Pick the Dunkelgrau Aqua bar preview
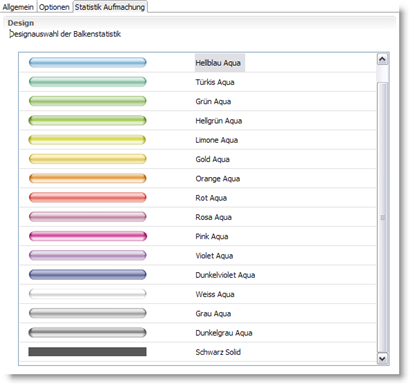The height and width of the screenshot is (385, 410). (x=88, y=333)
